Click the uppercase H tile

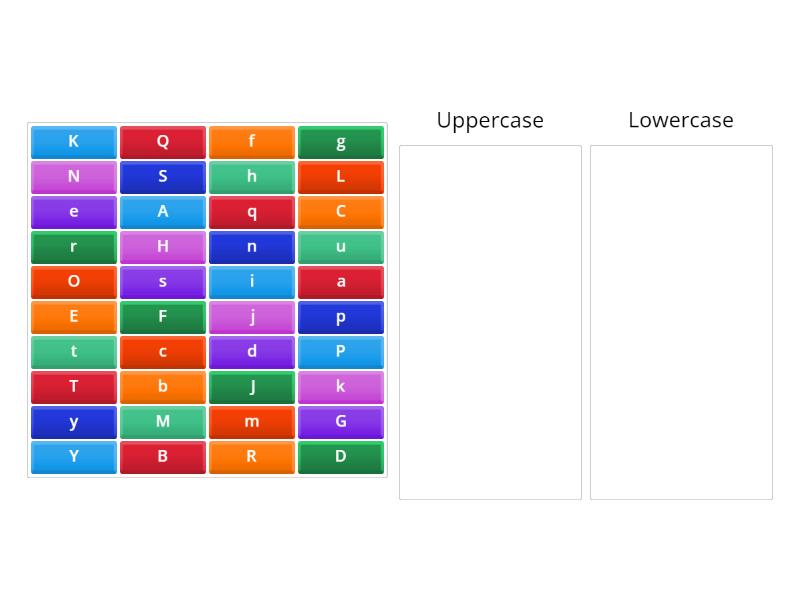[162, 247]
